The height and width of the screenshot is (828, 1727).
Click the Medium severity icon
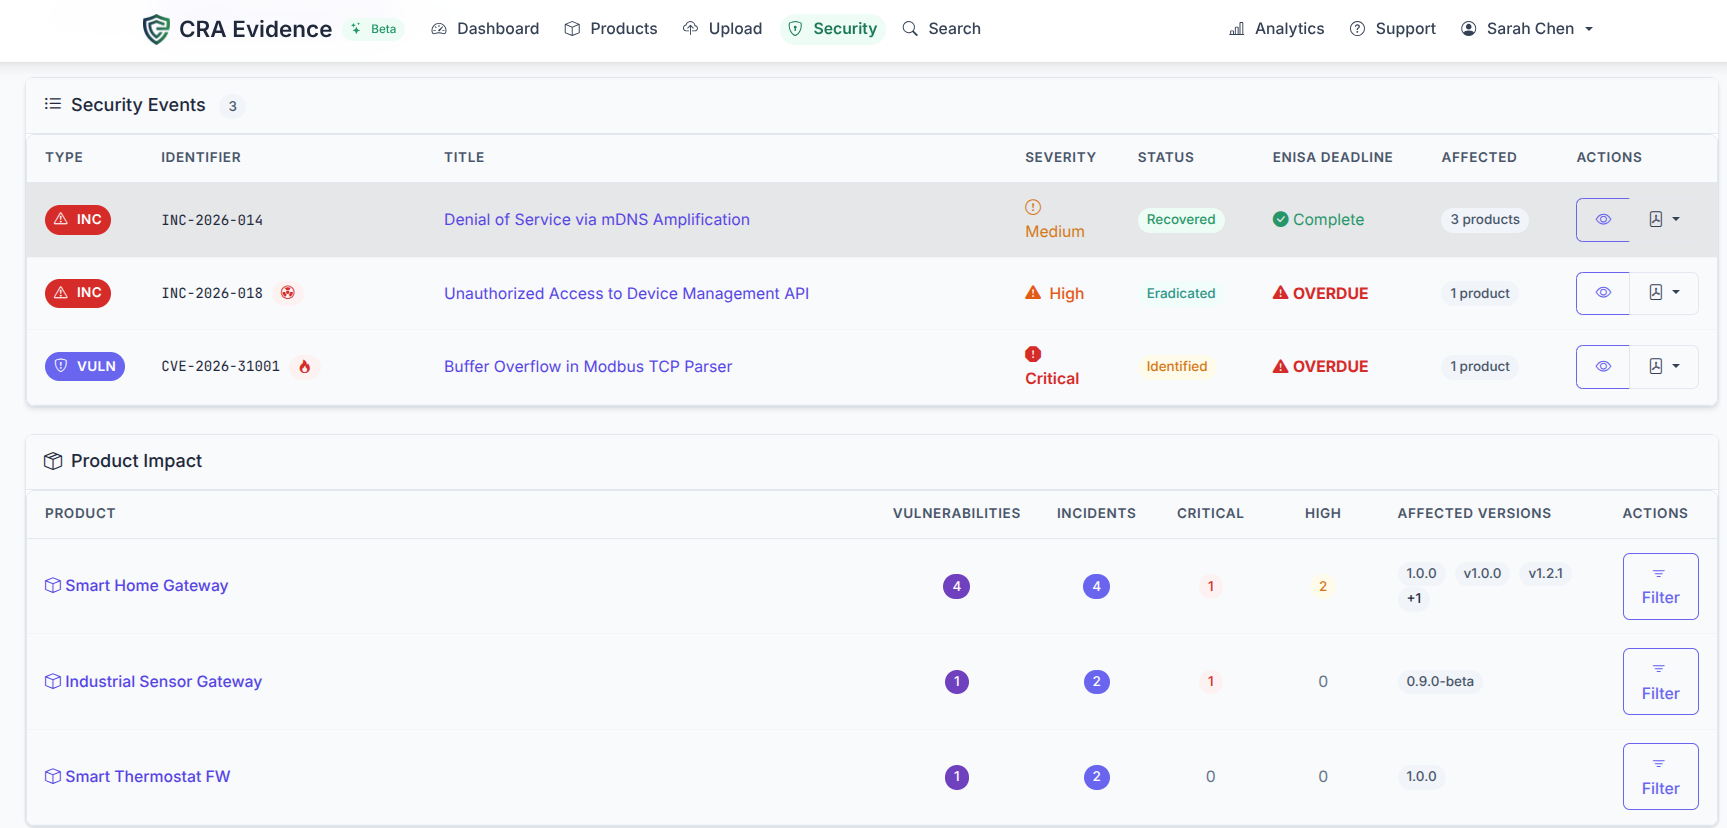[1033, 207]
